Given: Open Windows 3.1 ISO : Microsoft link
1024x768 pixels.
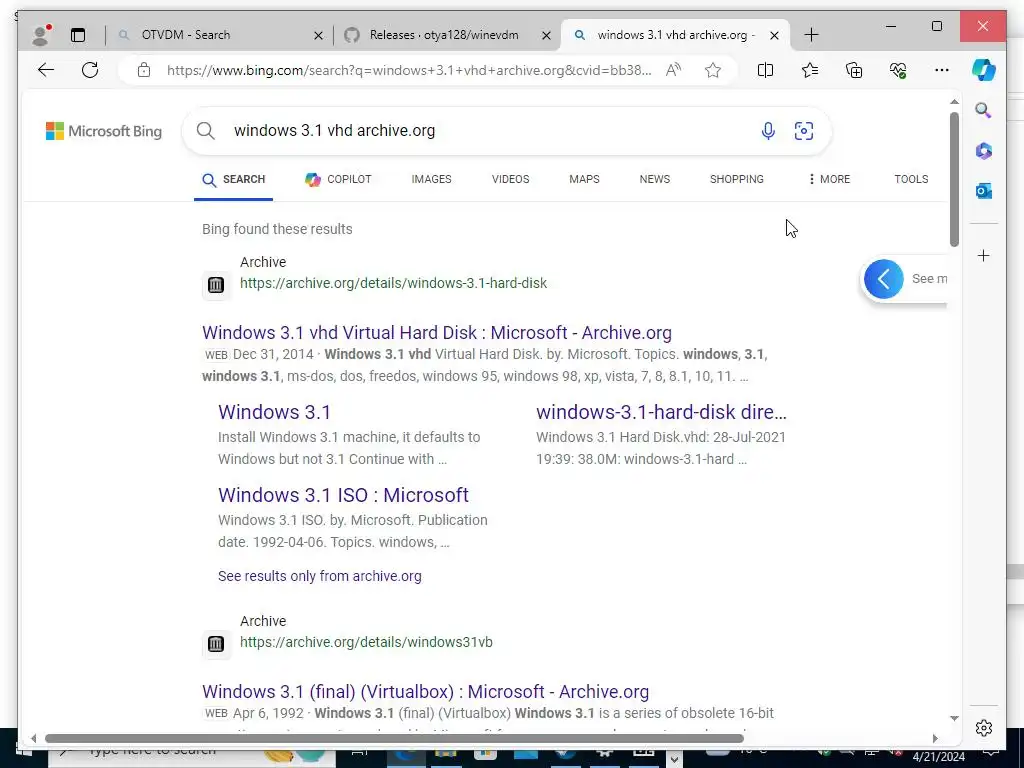Looking at the screenshot, I should point(344,495).
